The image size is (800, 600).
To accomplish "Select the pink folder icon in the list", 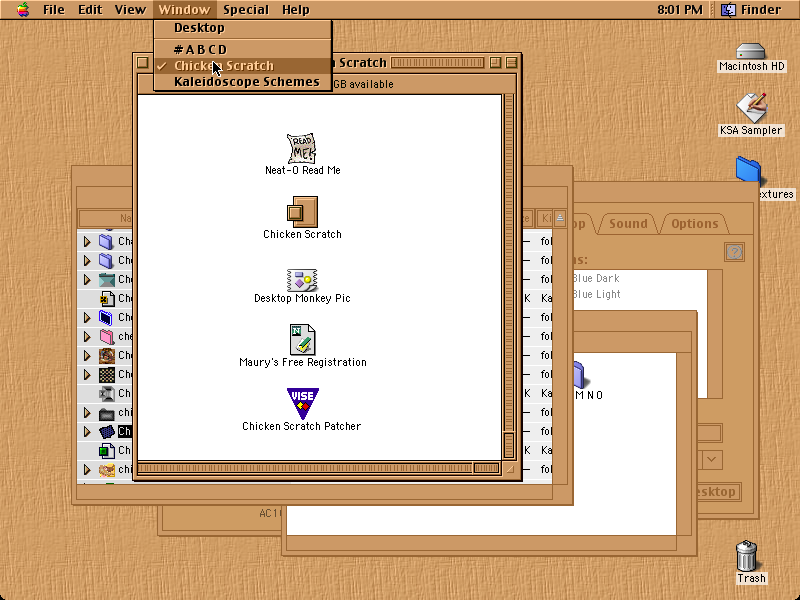I will [x=107, y=337].
